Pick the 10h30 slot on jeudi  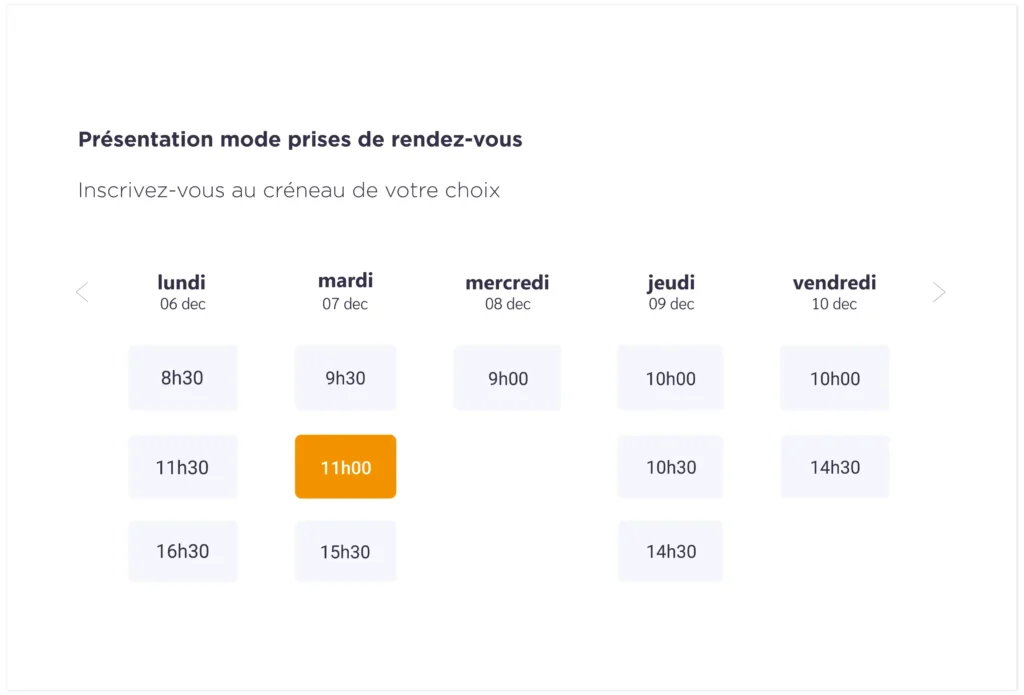pos(671,467)
